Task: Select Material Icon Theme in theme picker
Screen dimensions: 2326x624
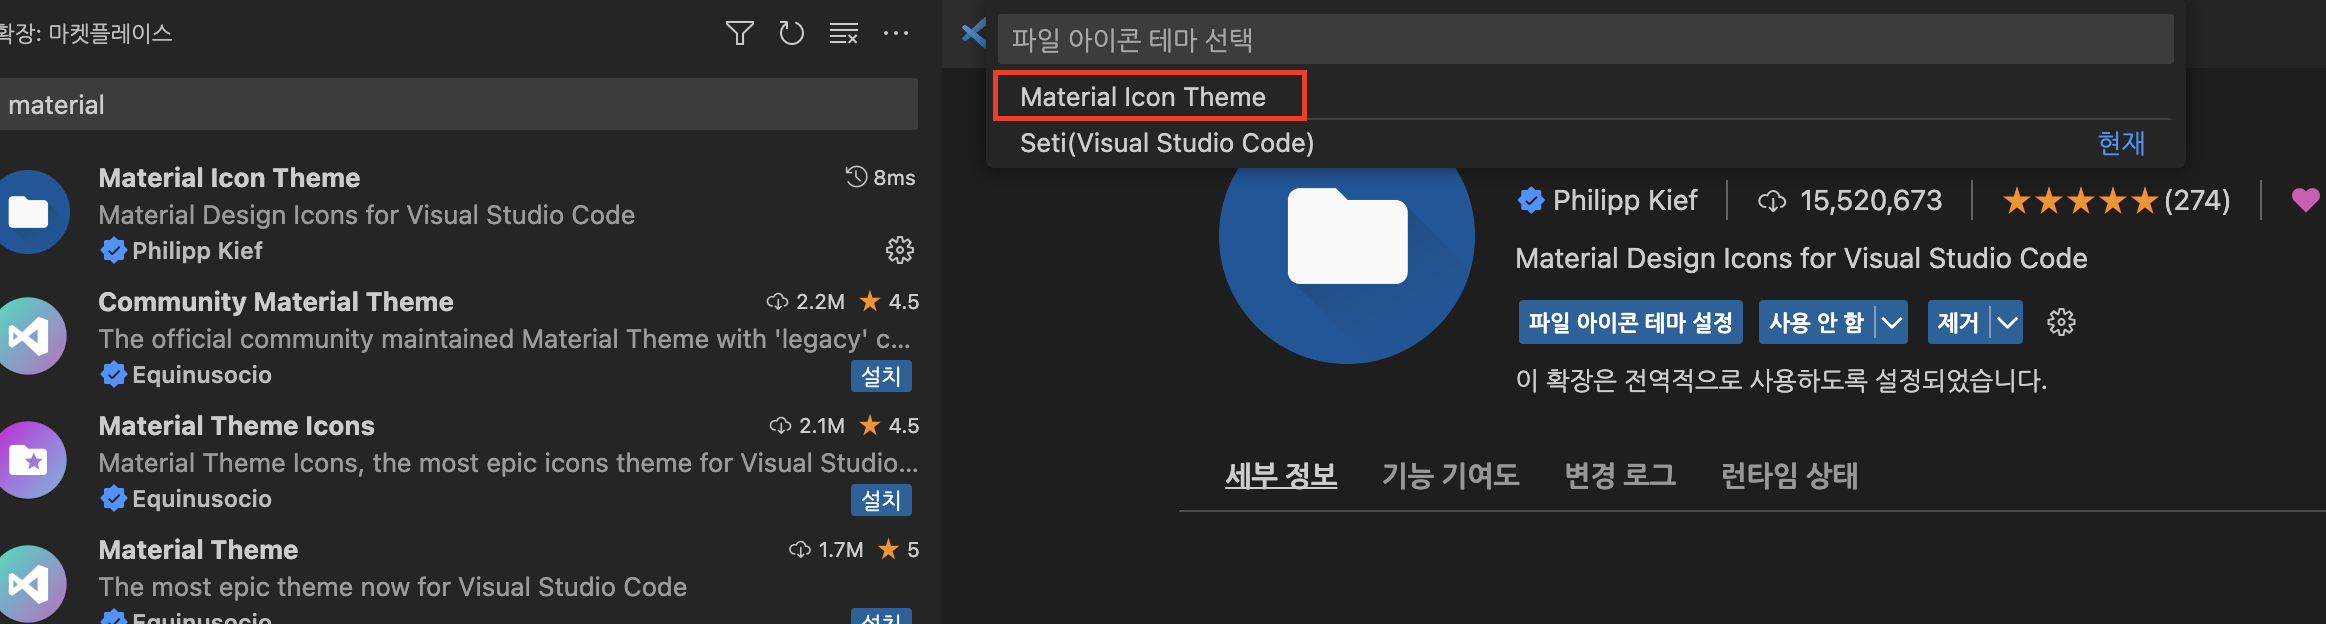Action: coord(1585,97)
